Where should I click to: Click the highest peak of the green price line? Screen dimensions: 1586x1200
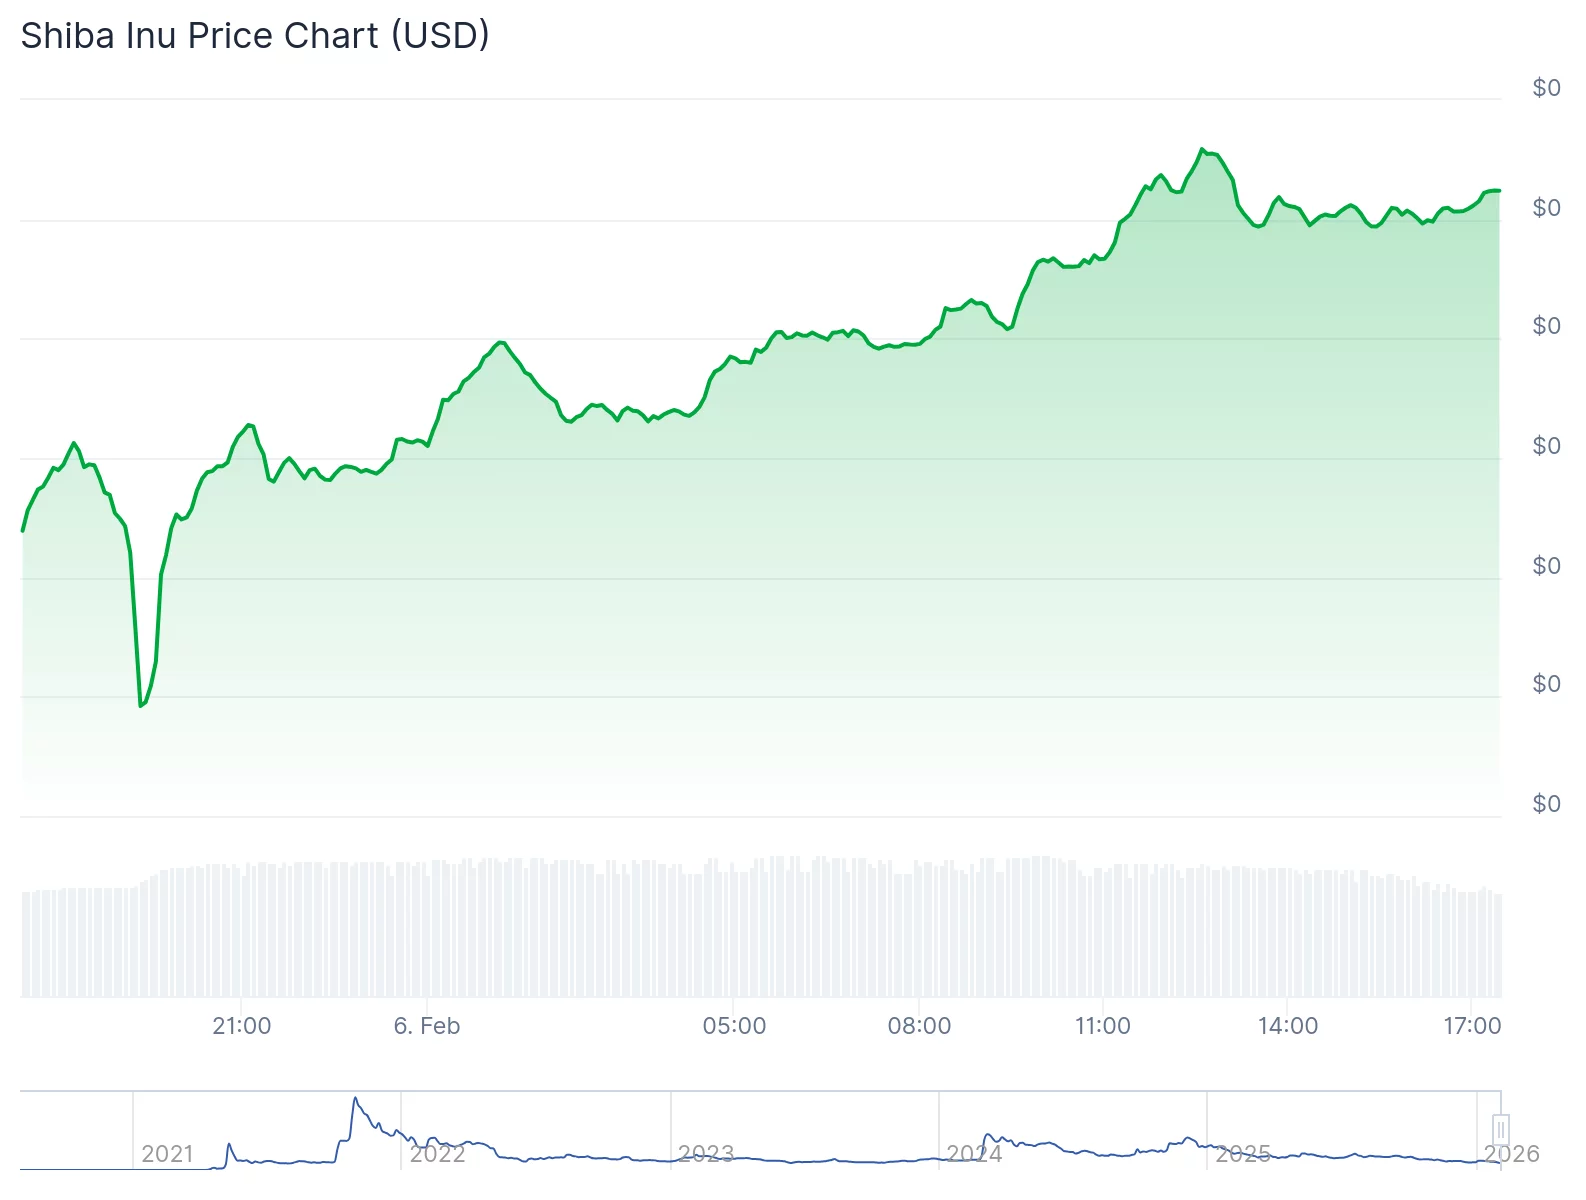pyautogui.click(x=1202, y=150)
